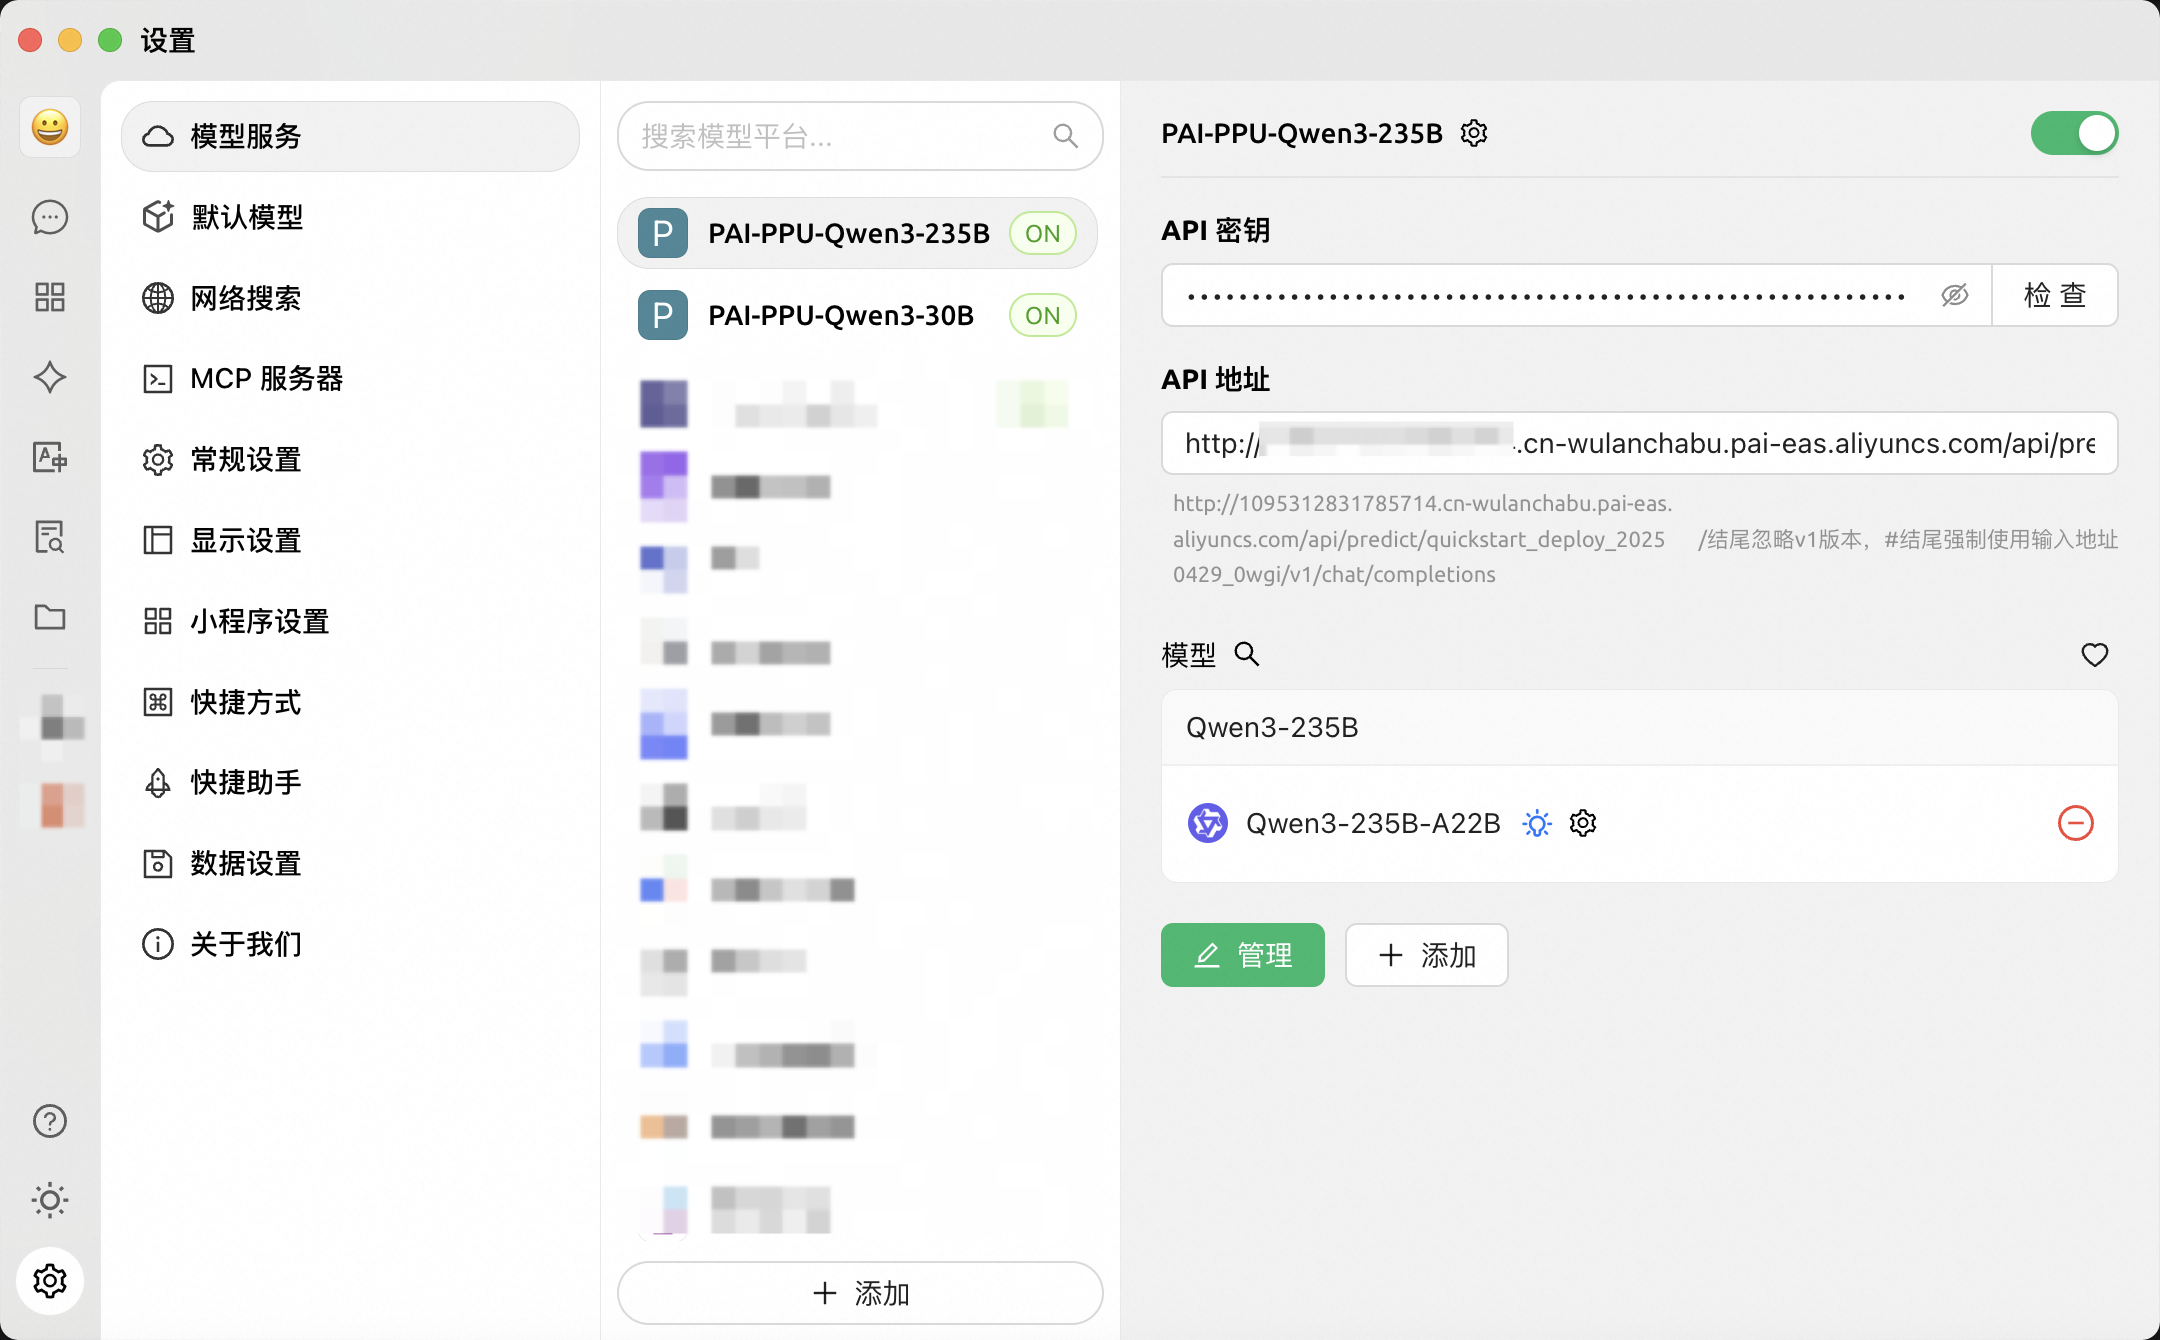
Task: Open the knowledge base search icon
Action: (x=50, y=537)
